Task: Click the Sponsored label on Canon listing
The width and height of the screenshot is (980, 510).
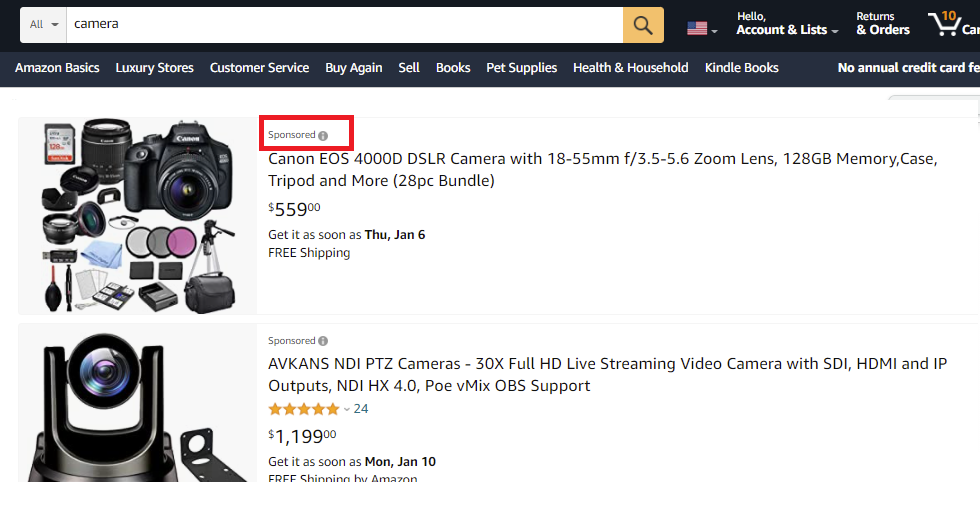Action: click(x=292, y=135)
